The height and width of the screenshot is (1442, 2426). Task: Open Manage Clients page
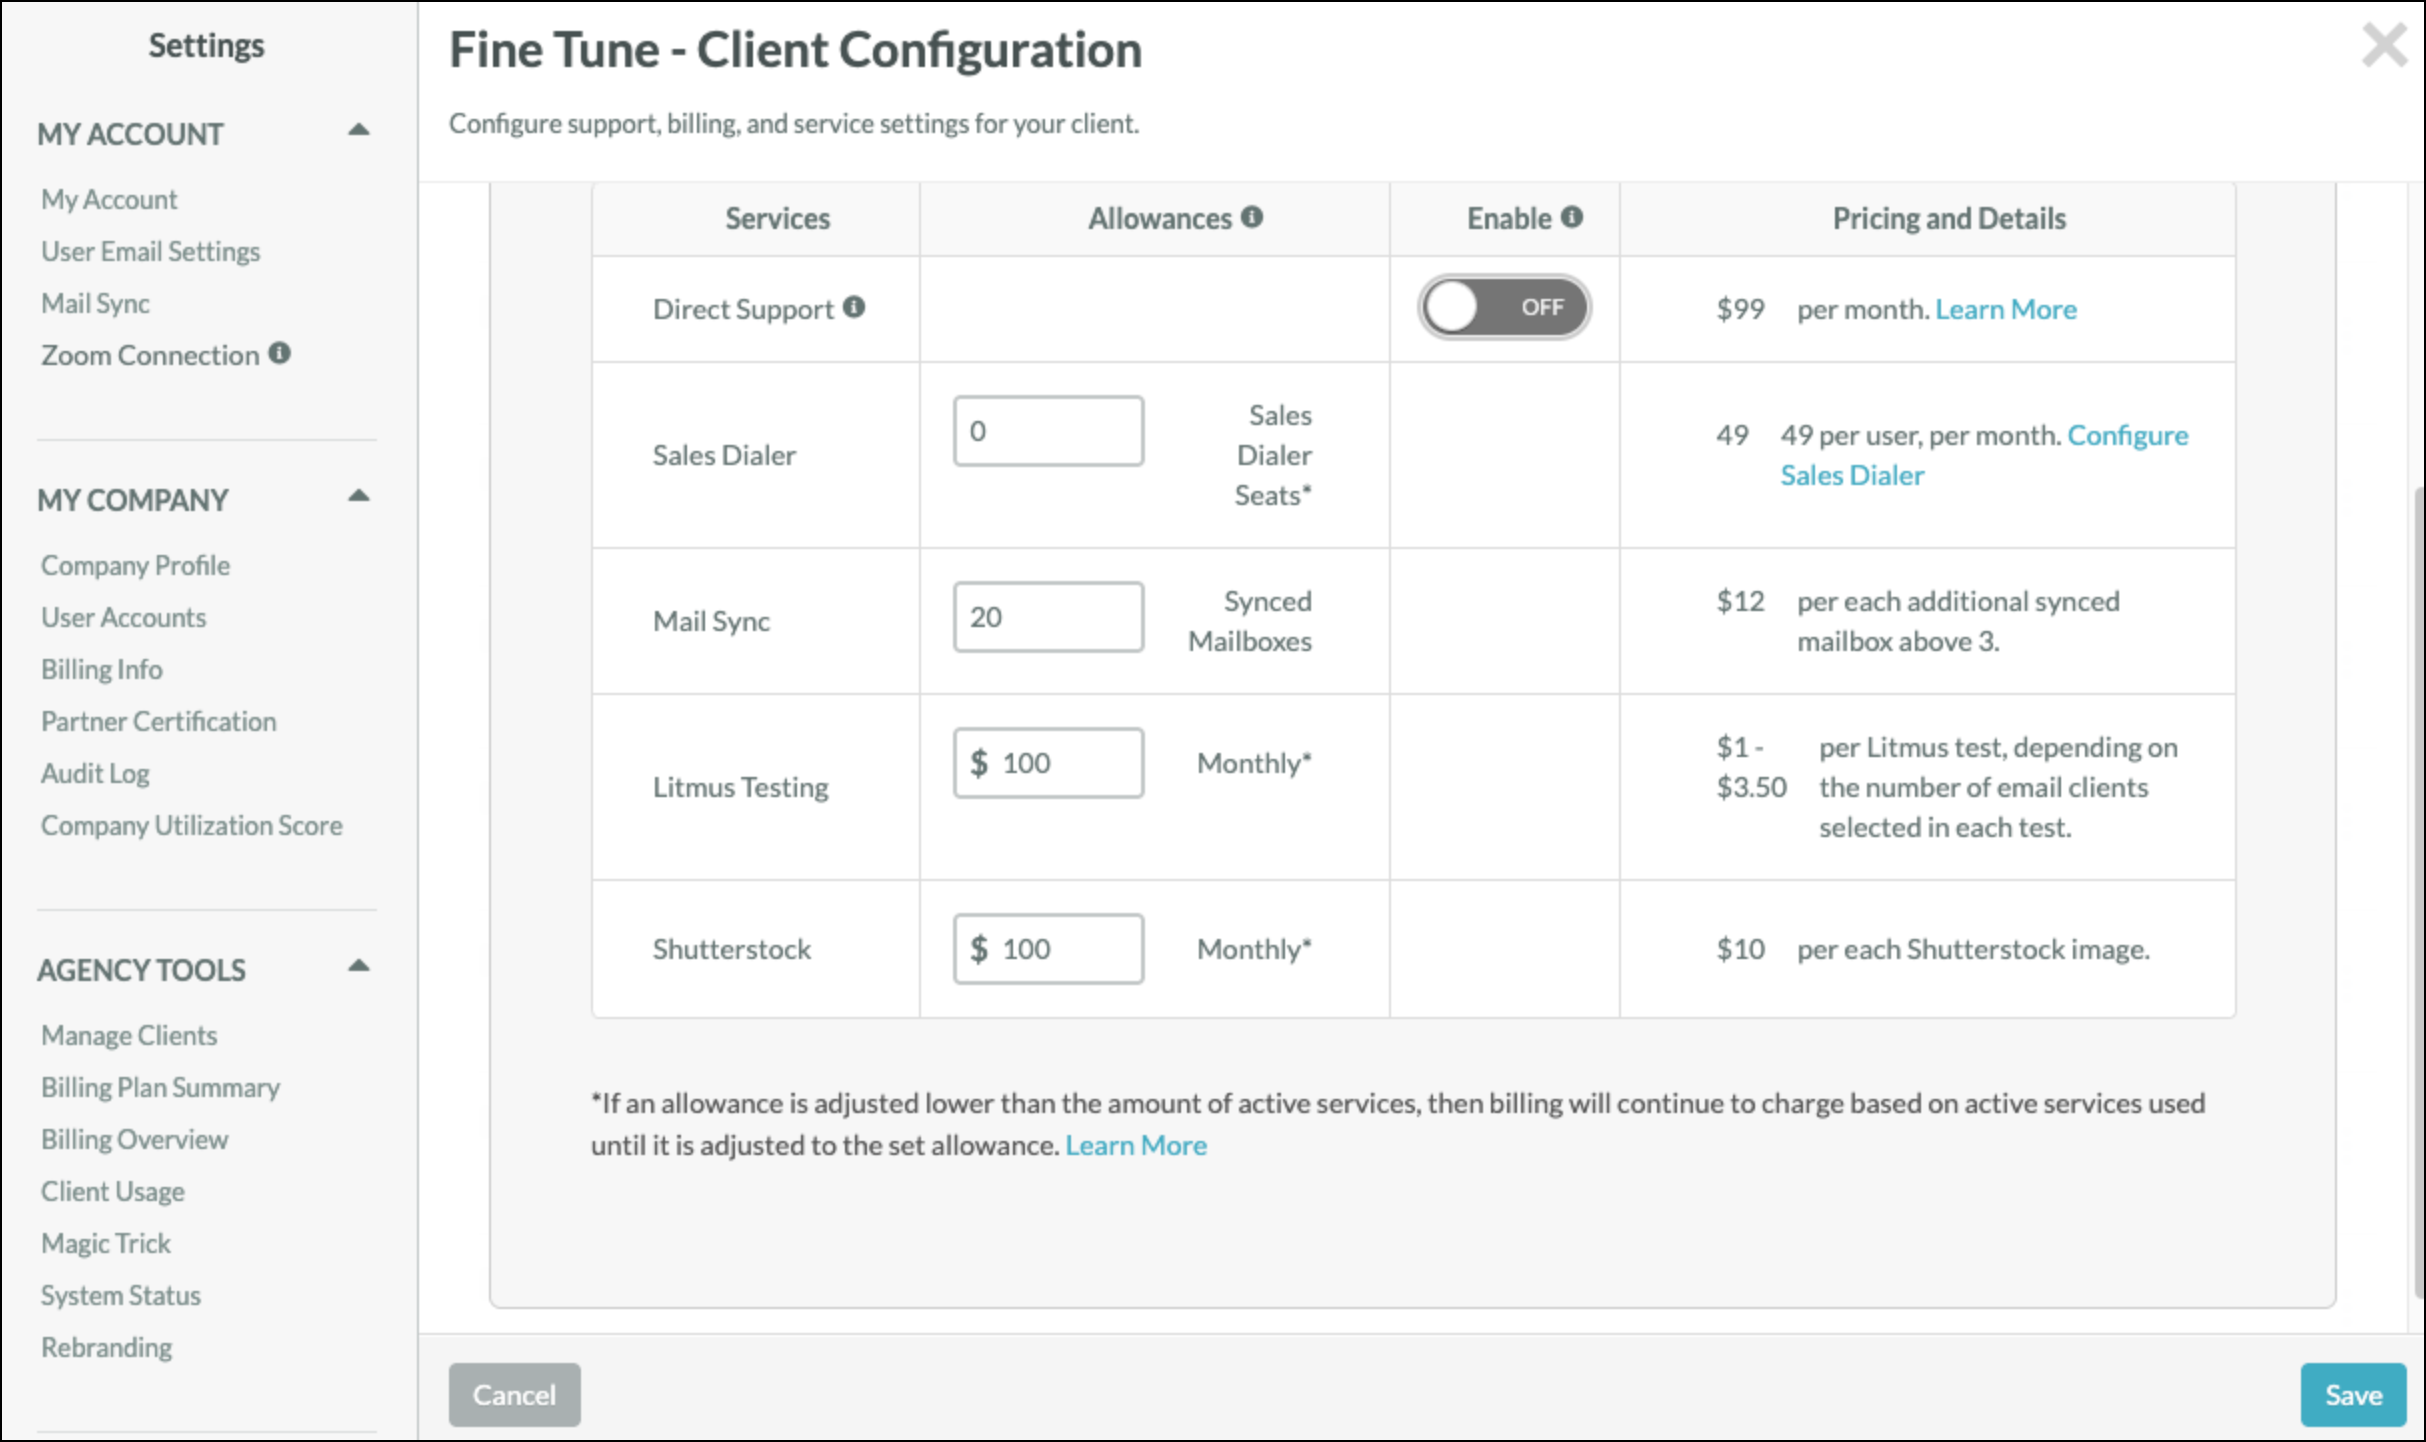(x=129, y=1035)
